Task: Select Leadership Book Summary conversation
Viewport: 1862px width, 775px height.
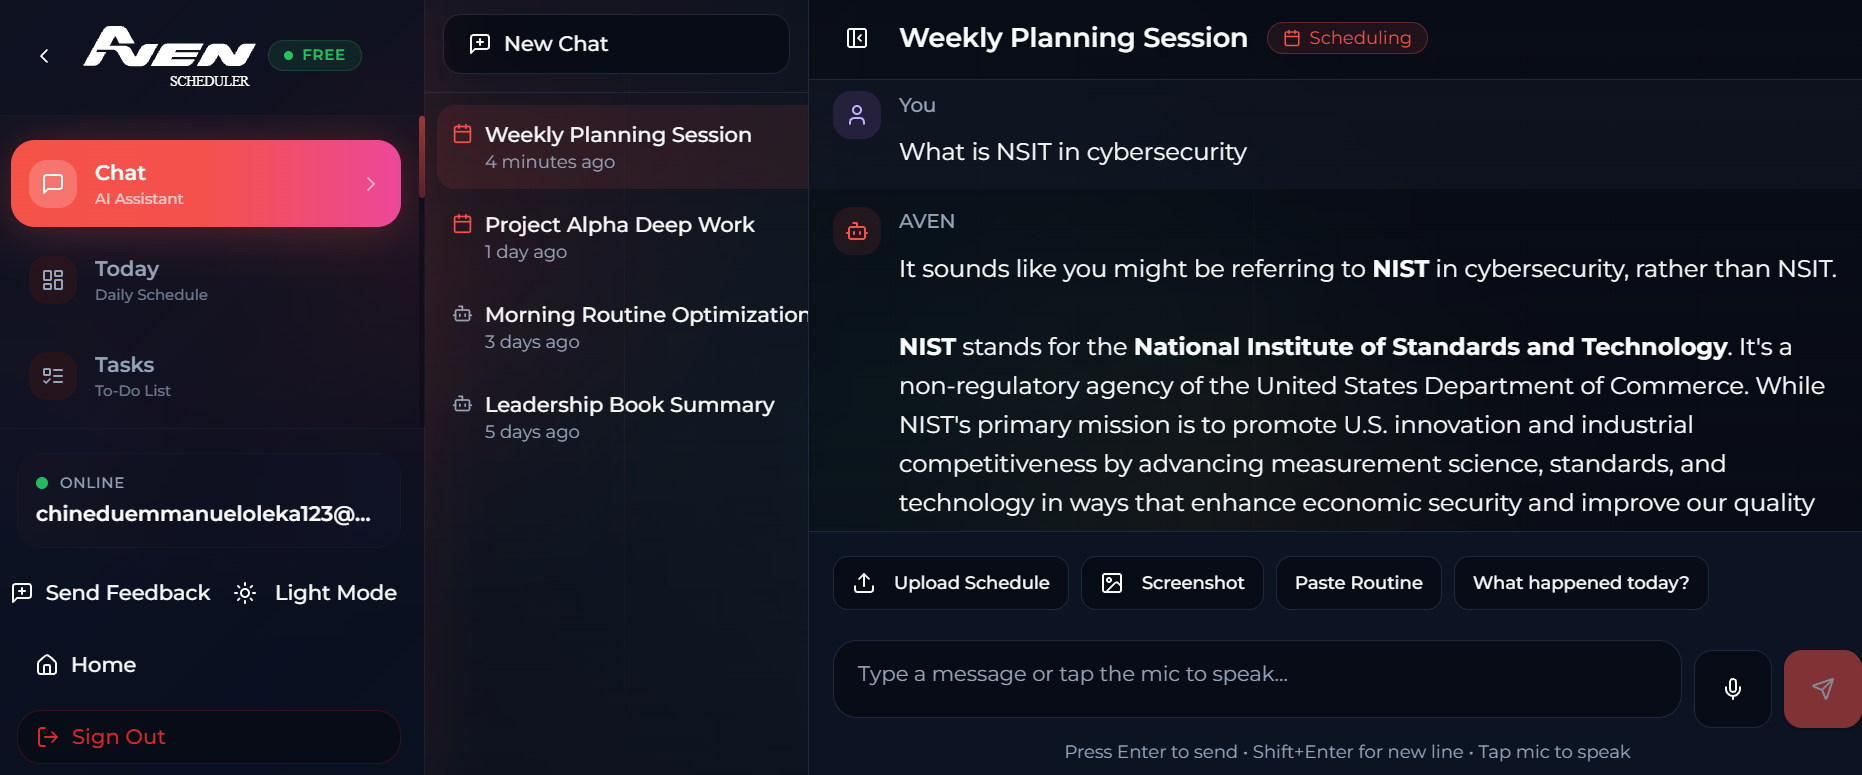Action: [x=622, y=417]
